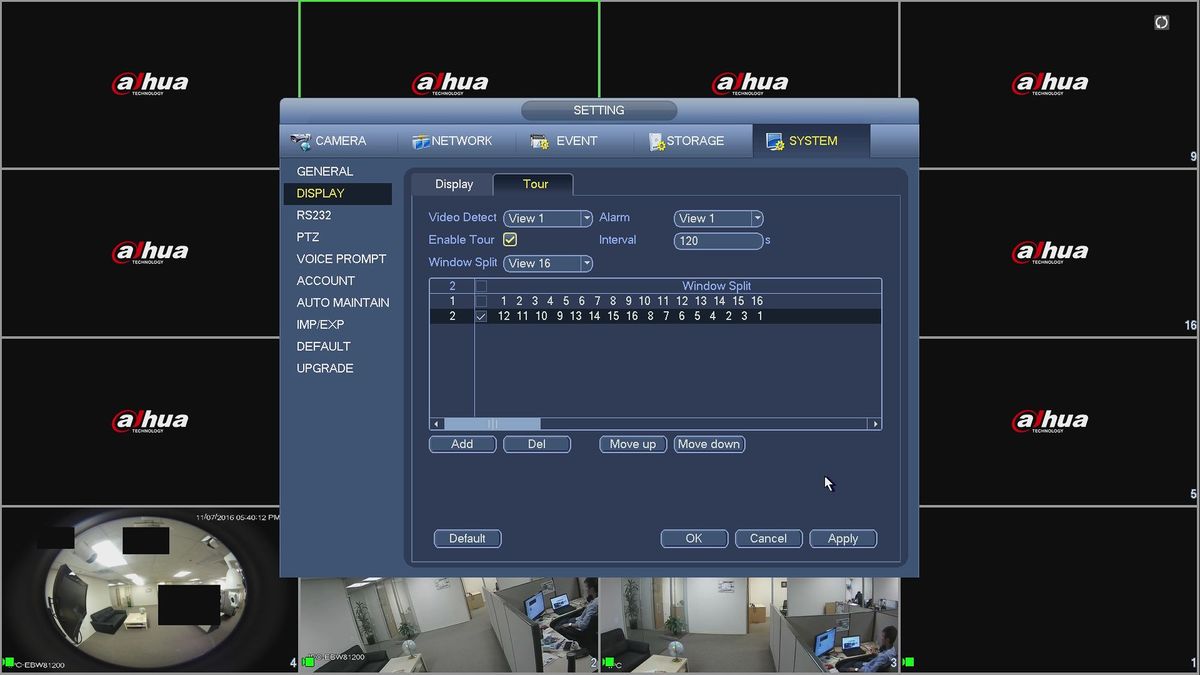Open ACCOUNT in the sidebar
Screen dimensions: 1200x675
pyautogui.click(x=326, y=281)
